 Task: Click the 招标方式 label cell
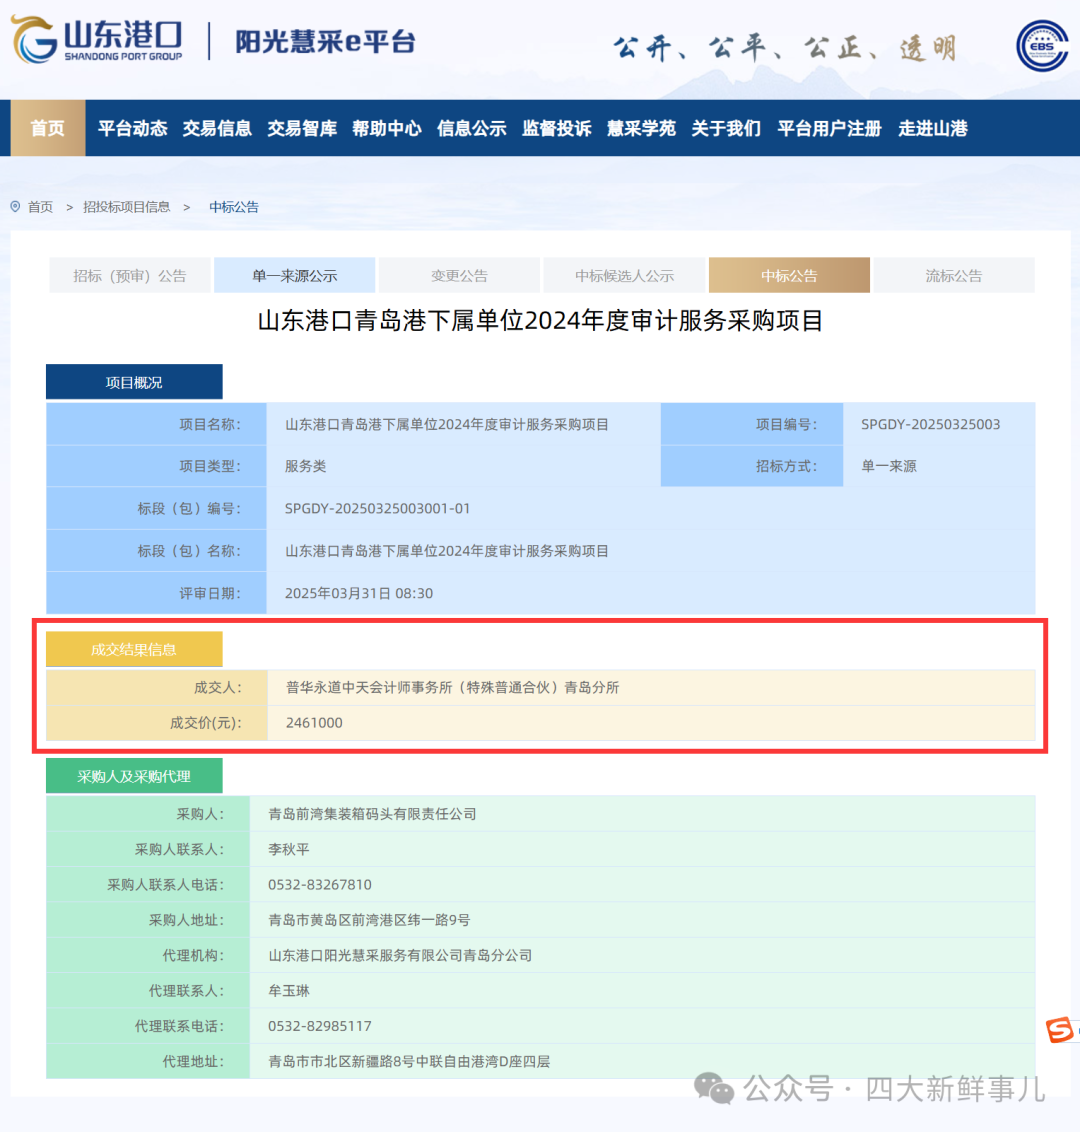pyautogui.click(x=752, y=466)
